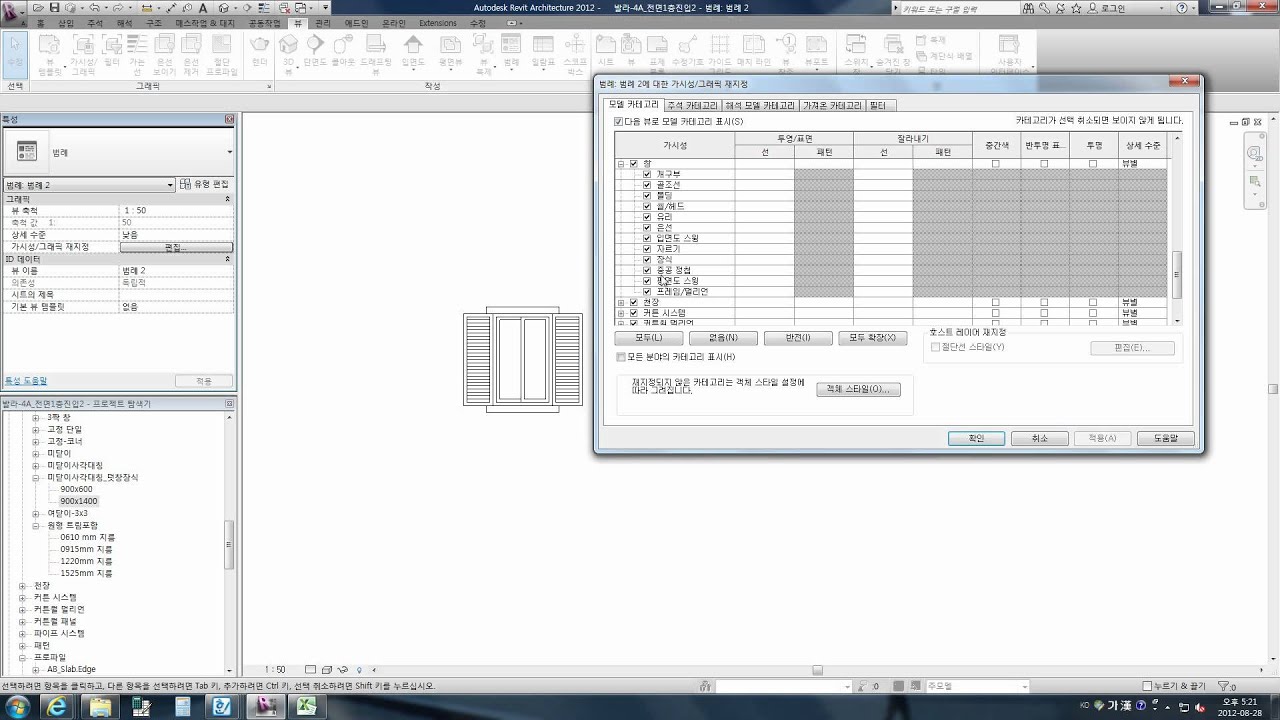The height and width of the screenshot is (720, 1280).
Task: Click the 모두(L) select all button
Action: coord(648,338)
